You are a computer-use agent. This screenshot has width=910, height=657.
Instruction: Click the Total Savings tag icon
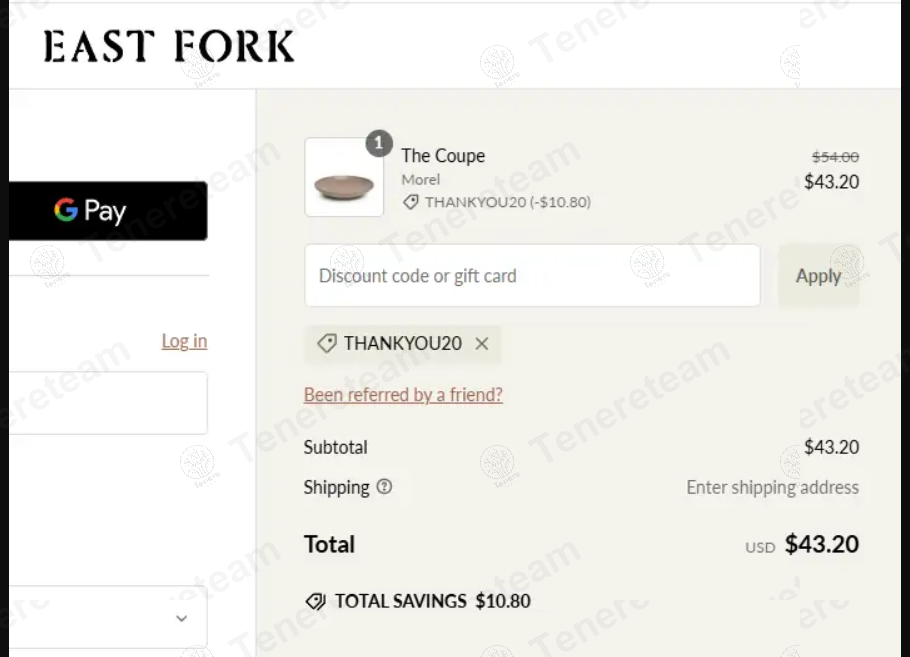[315, 601]
